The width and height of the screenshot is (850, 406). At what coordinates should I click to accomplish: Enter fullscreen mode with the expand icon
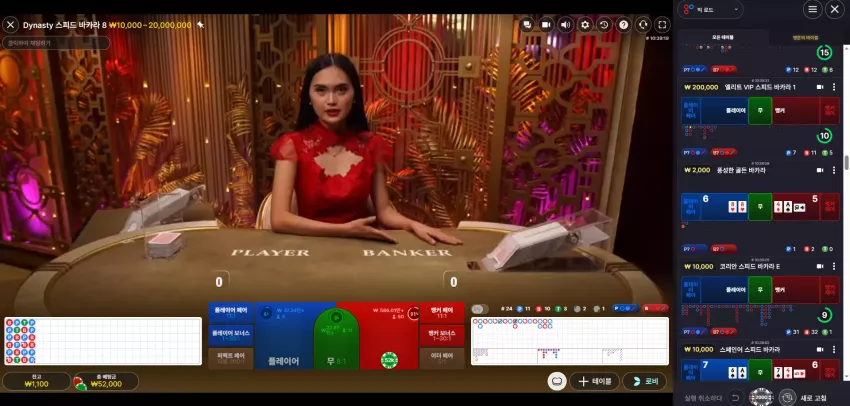[662, 25]
